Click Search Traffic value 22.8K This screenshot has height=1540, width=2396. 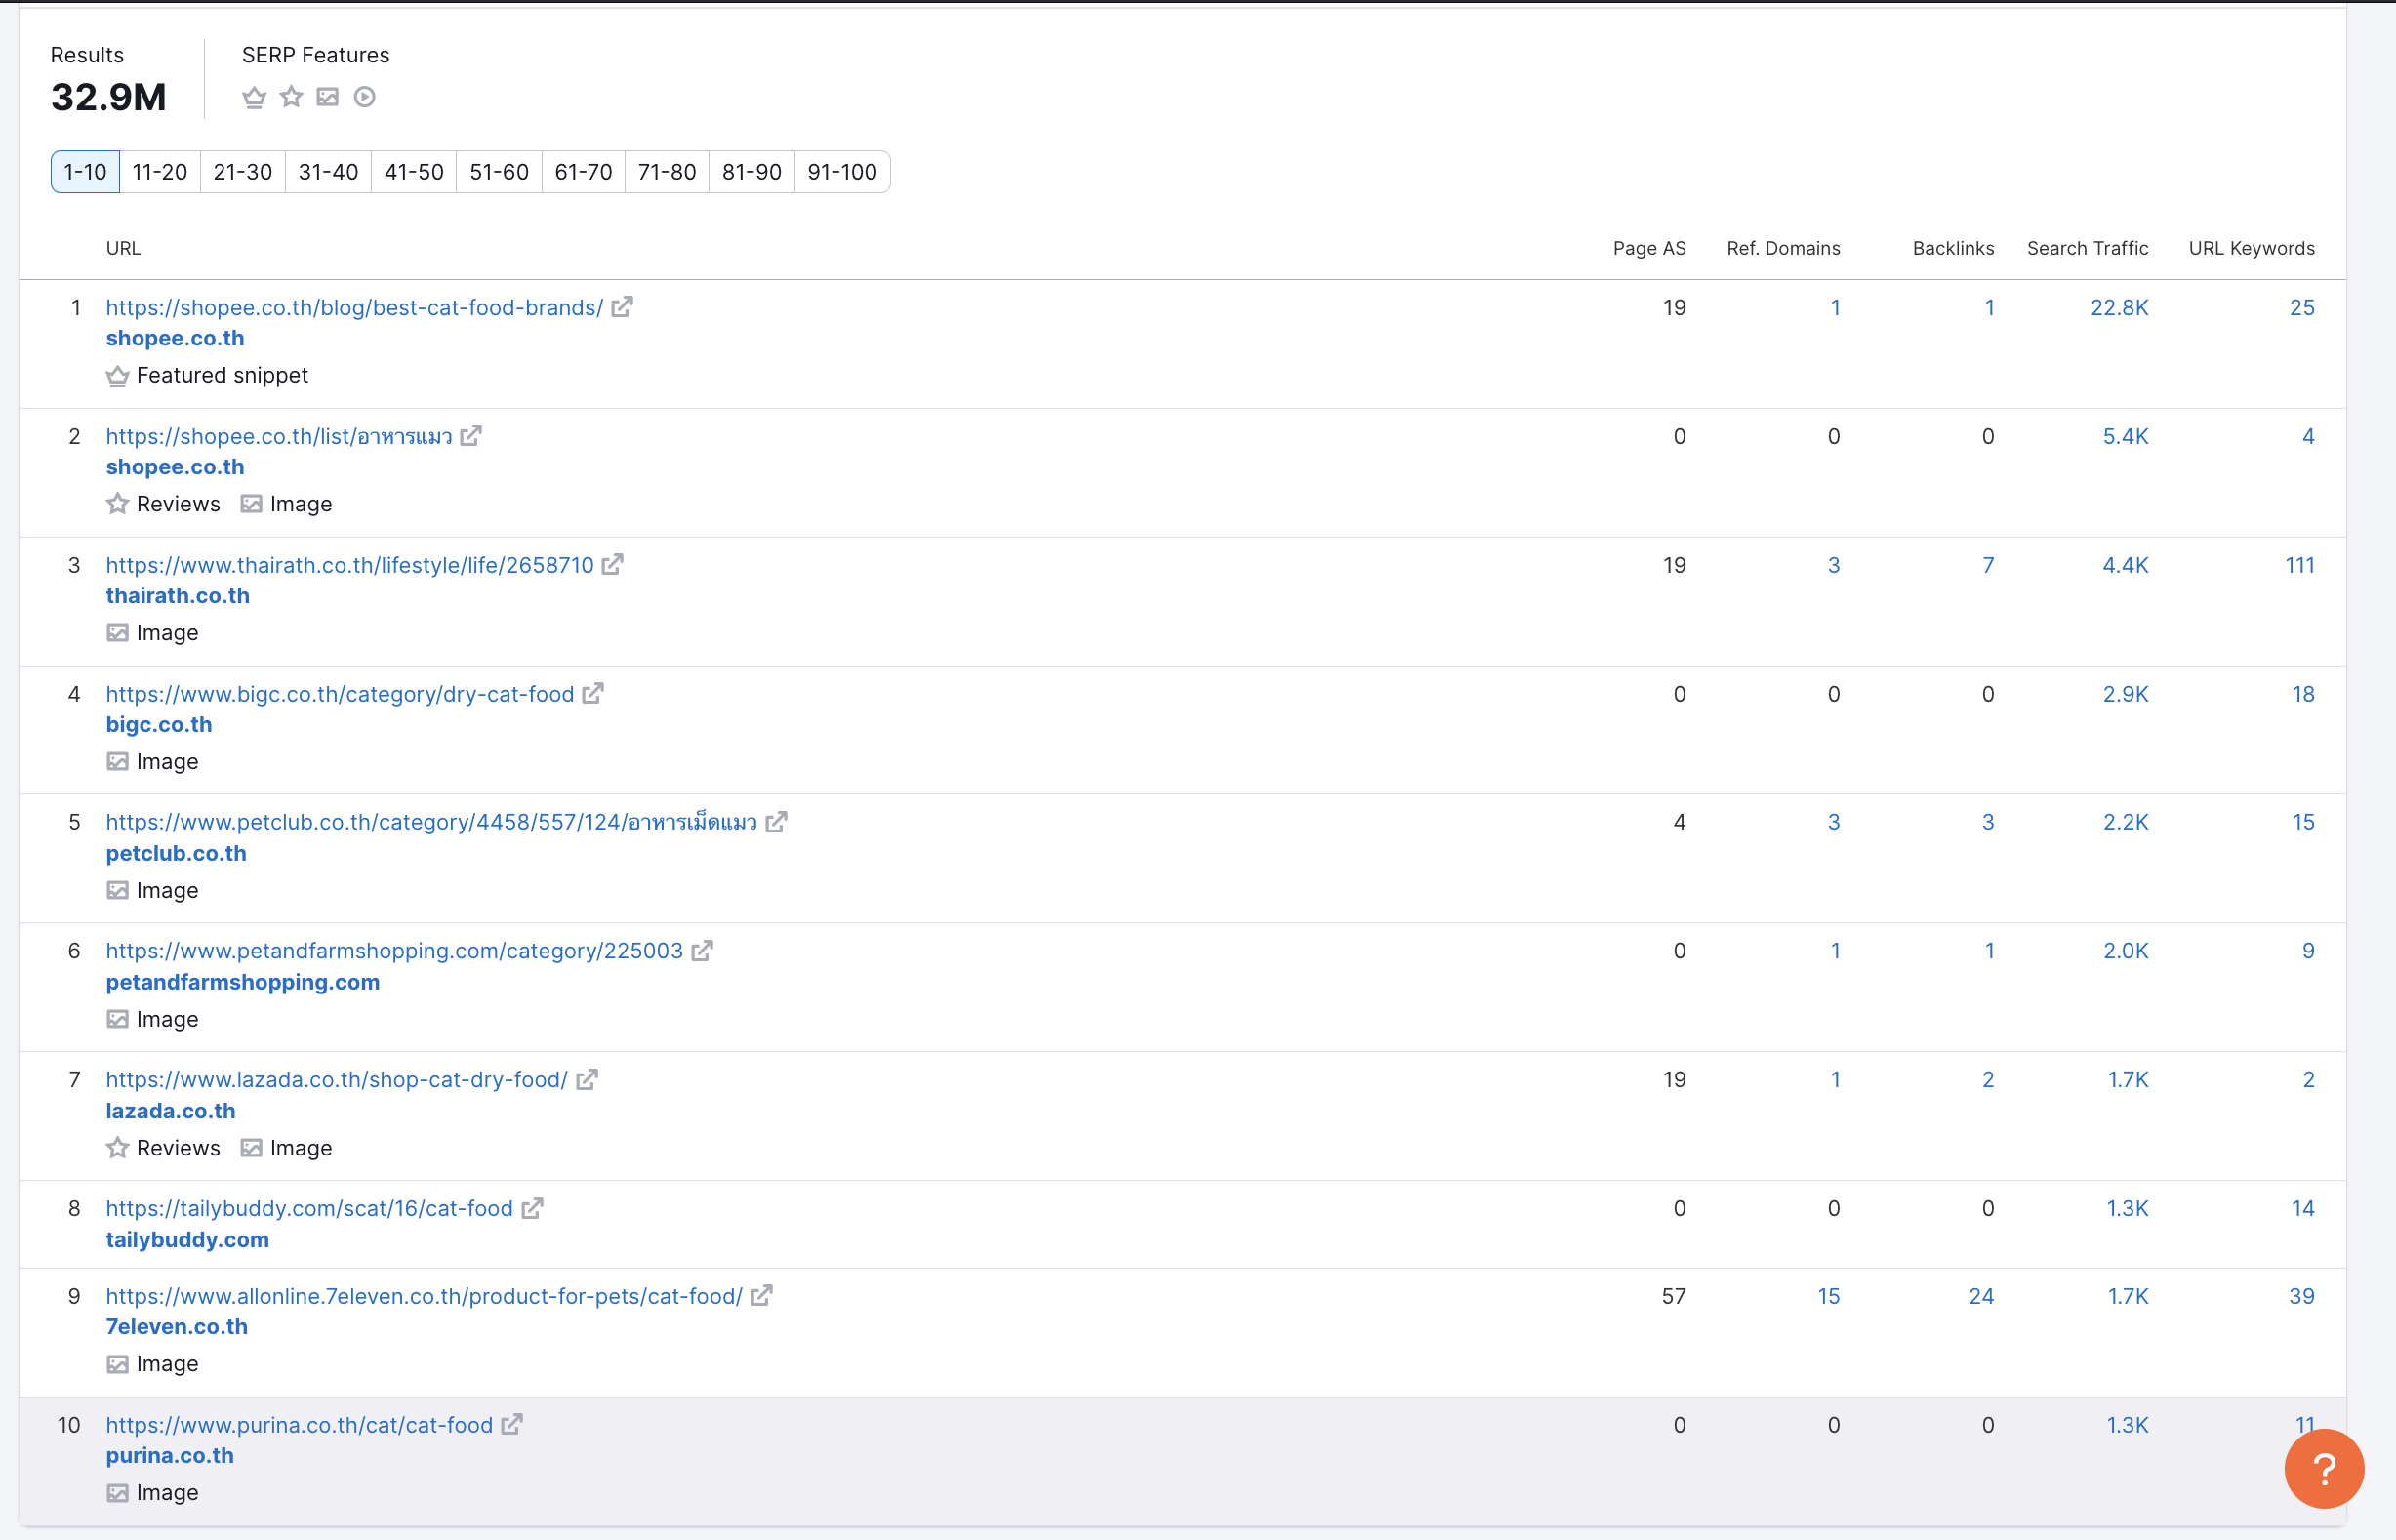[x=2119, y=308]
